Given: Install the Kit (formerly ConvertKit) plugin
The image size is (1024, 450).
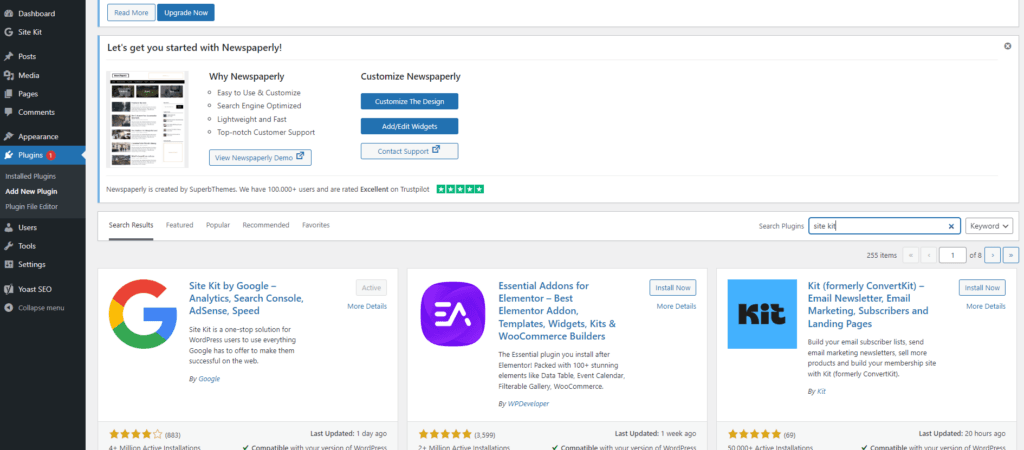Looking at the screenshot, I should pos(982,287).
